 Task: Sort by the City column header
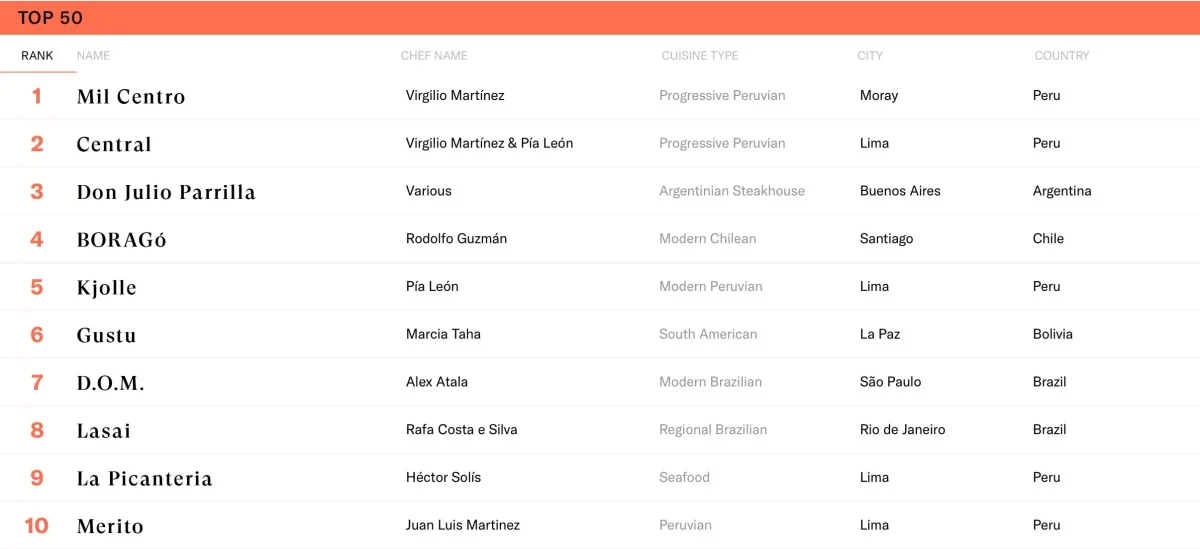click(870, 56)
